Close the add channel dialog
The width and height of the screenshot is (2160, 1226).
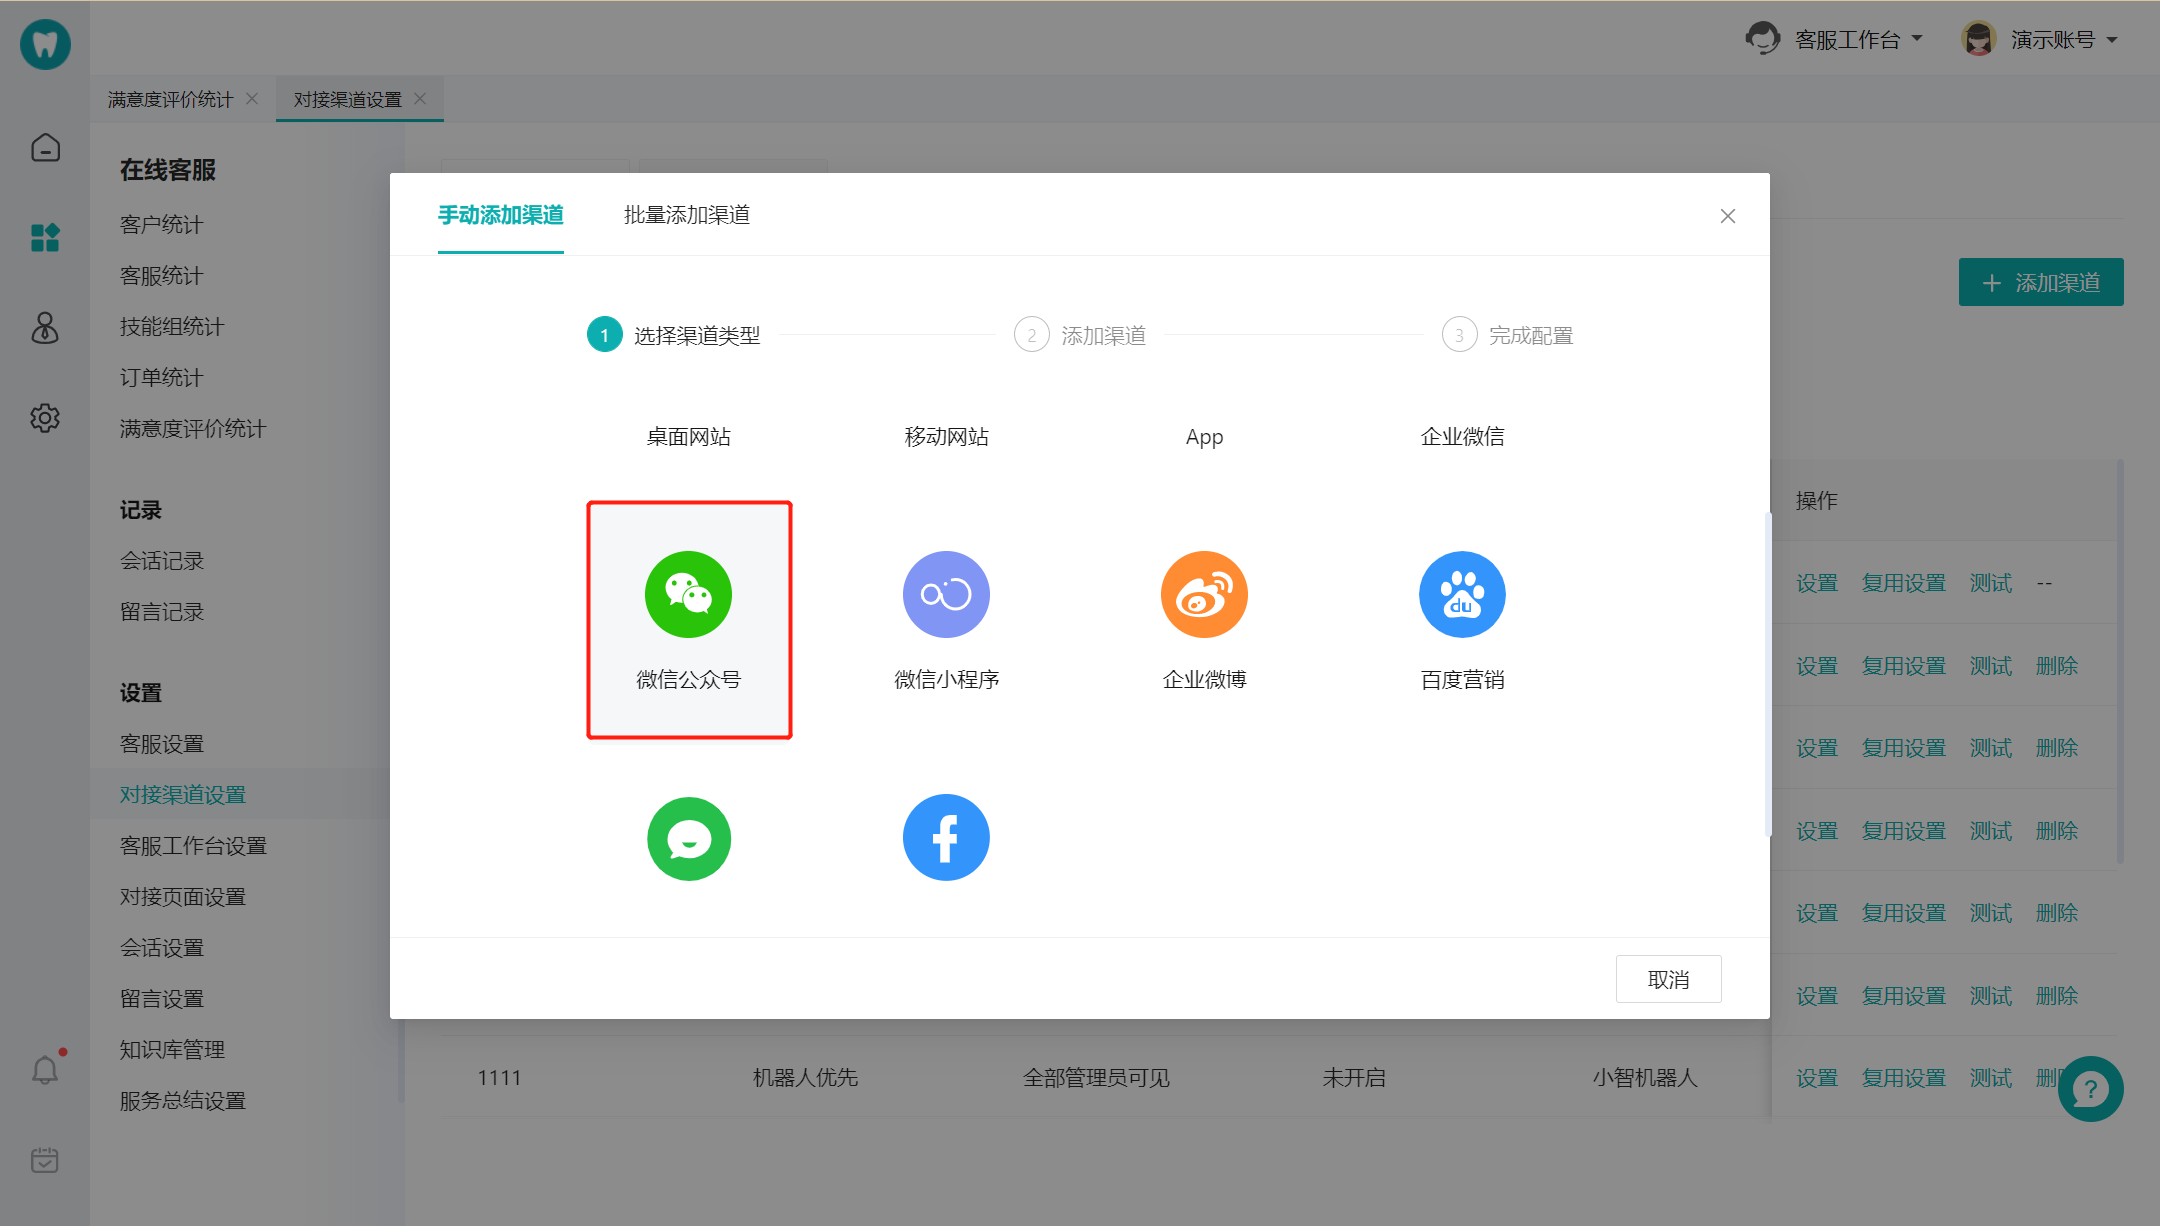pyautogui.click(x=1727, y=216)
